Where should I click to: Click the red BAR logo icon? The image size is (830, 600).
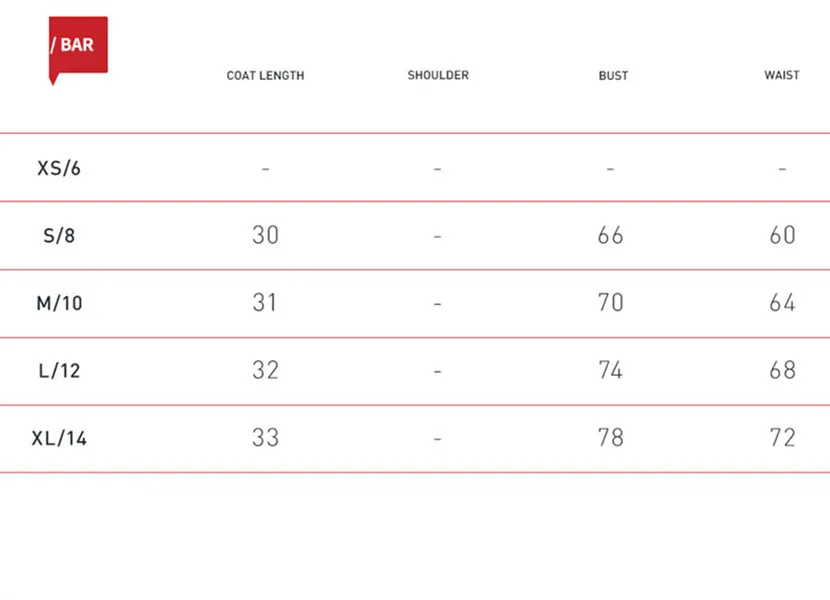point(78,50)
